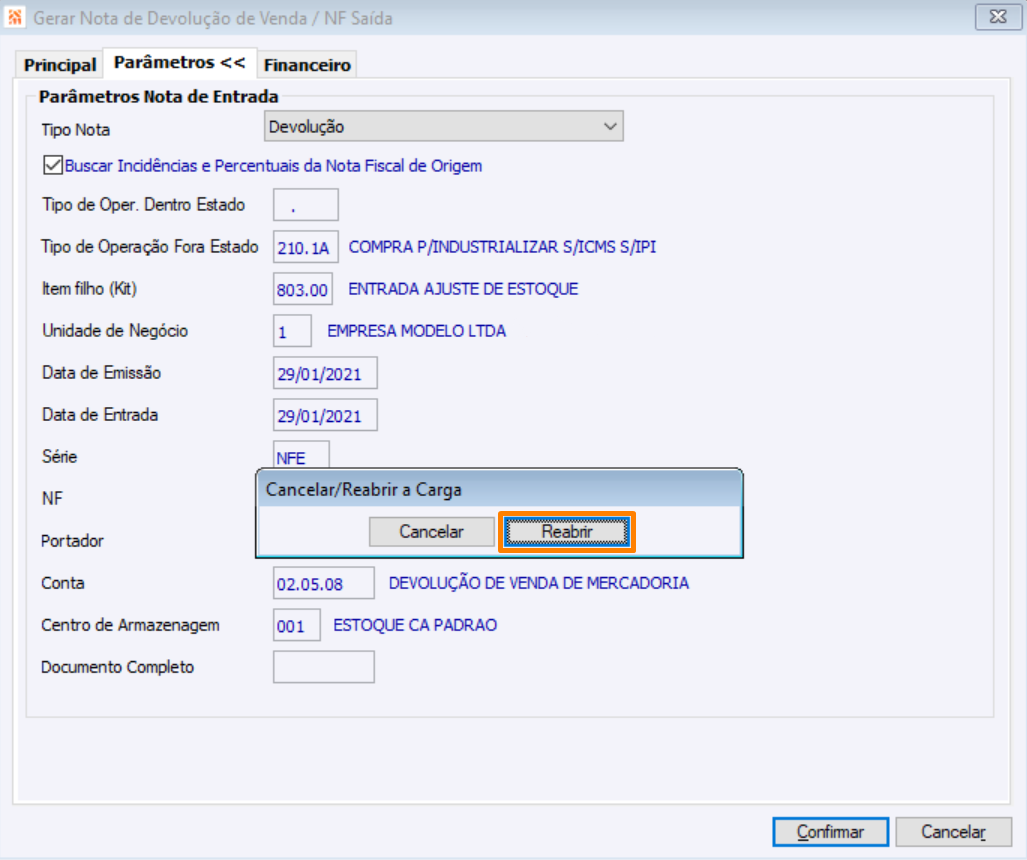Edit the Centro de Armazenagem field 001
Viewport: 1027px width, 860px height.
297,625
